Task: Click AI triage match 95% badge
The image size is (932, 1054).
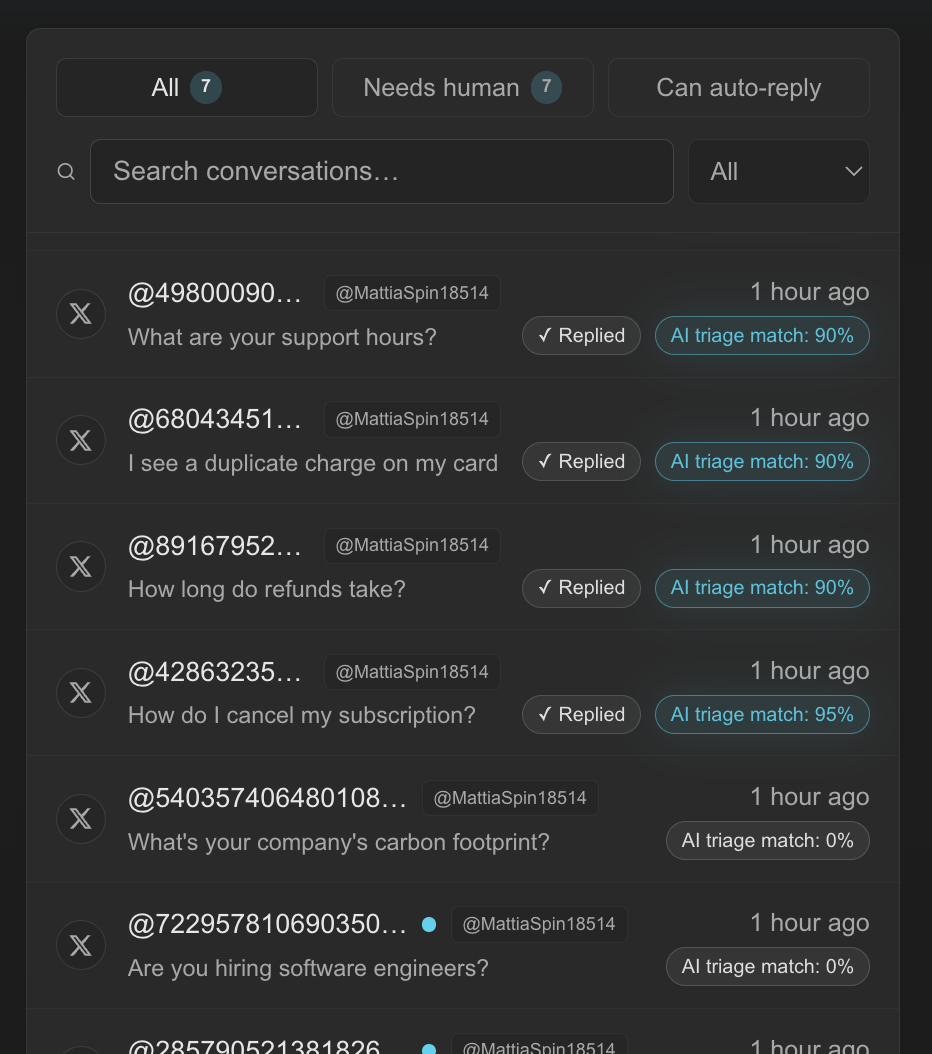Action: (x=762, y=715)
